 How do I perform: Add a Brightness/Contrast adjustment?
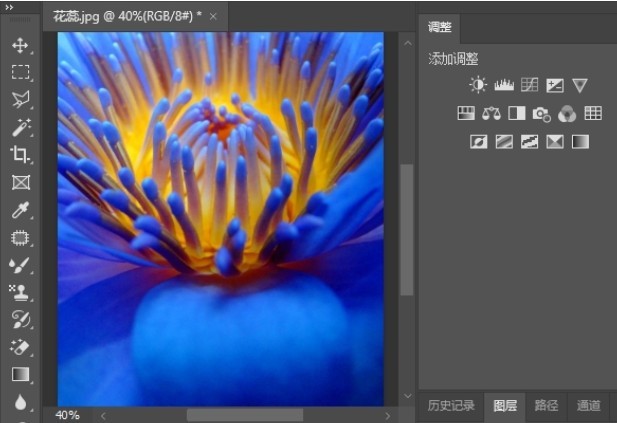[x=478, y=86]
